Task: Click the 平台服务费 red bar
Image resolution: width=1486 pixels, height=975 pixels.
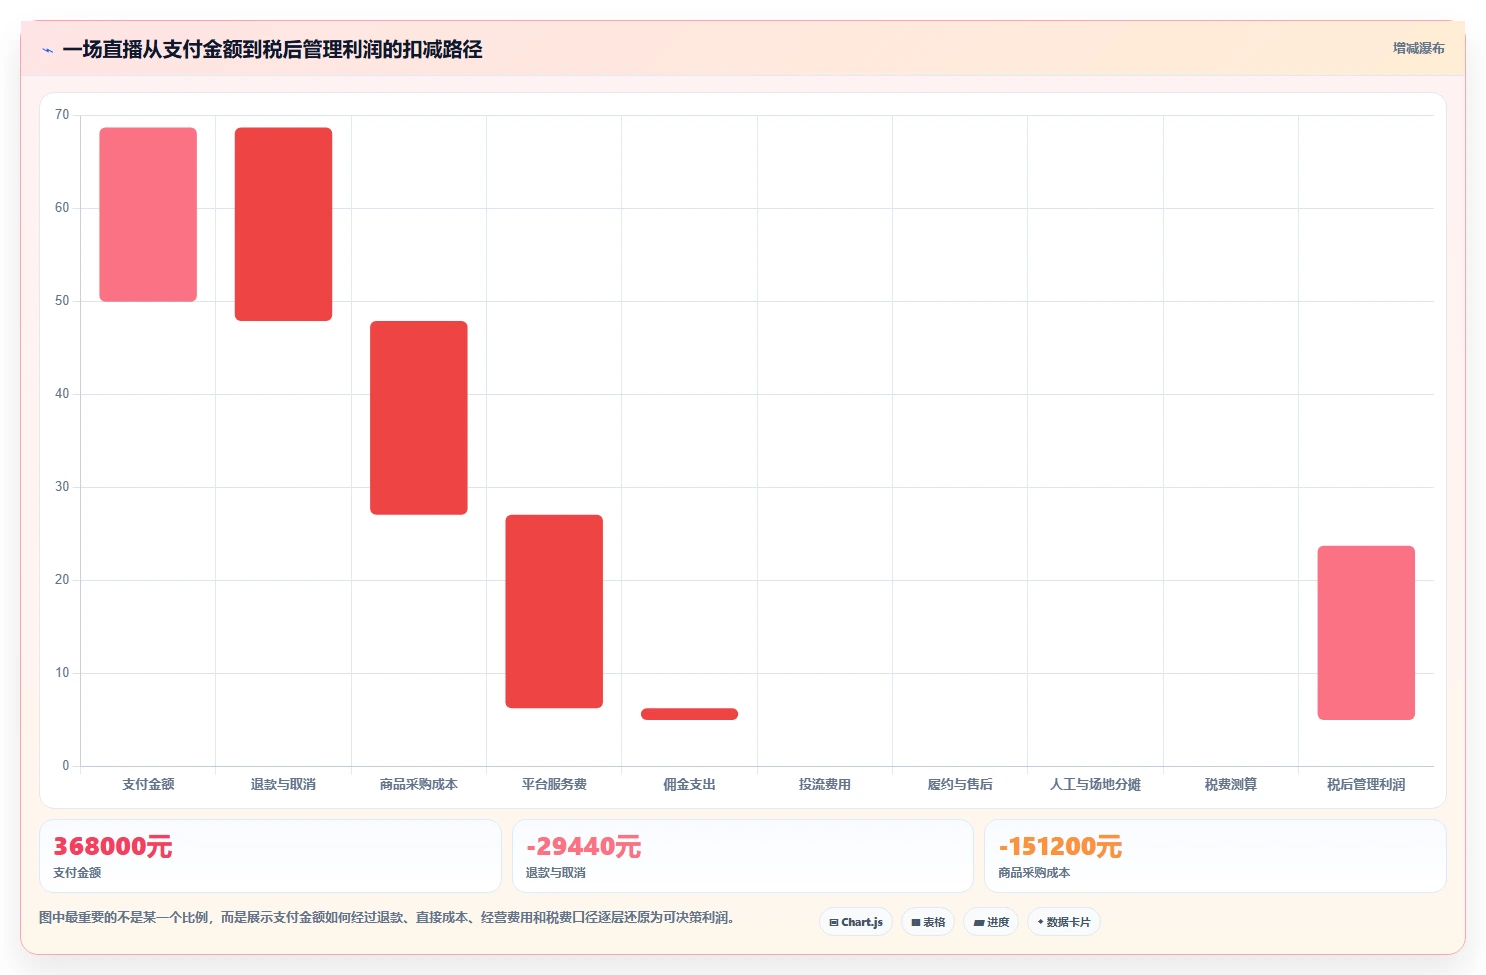Action: [554, 611]
